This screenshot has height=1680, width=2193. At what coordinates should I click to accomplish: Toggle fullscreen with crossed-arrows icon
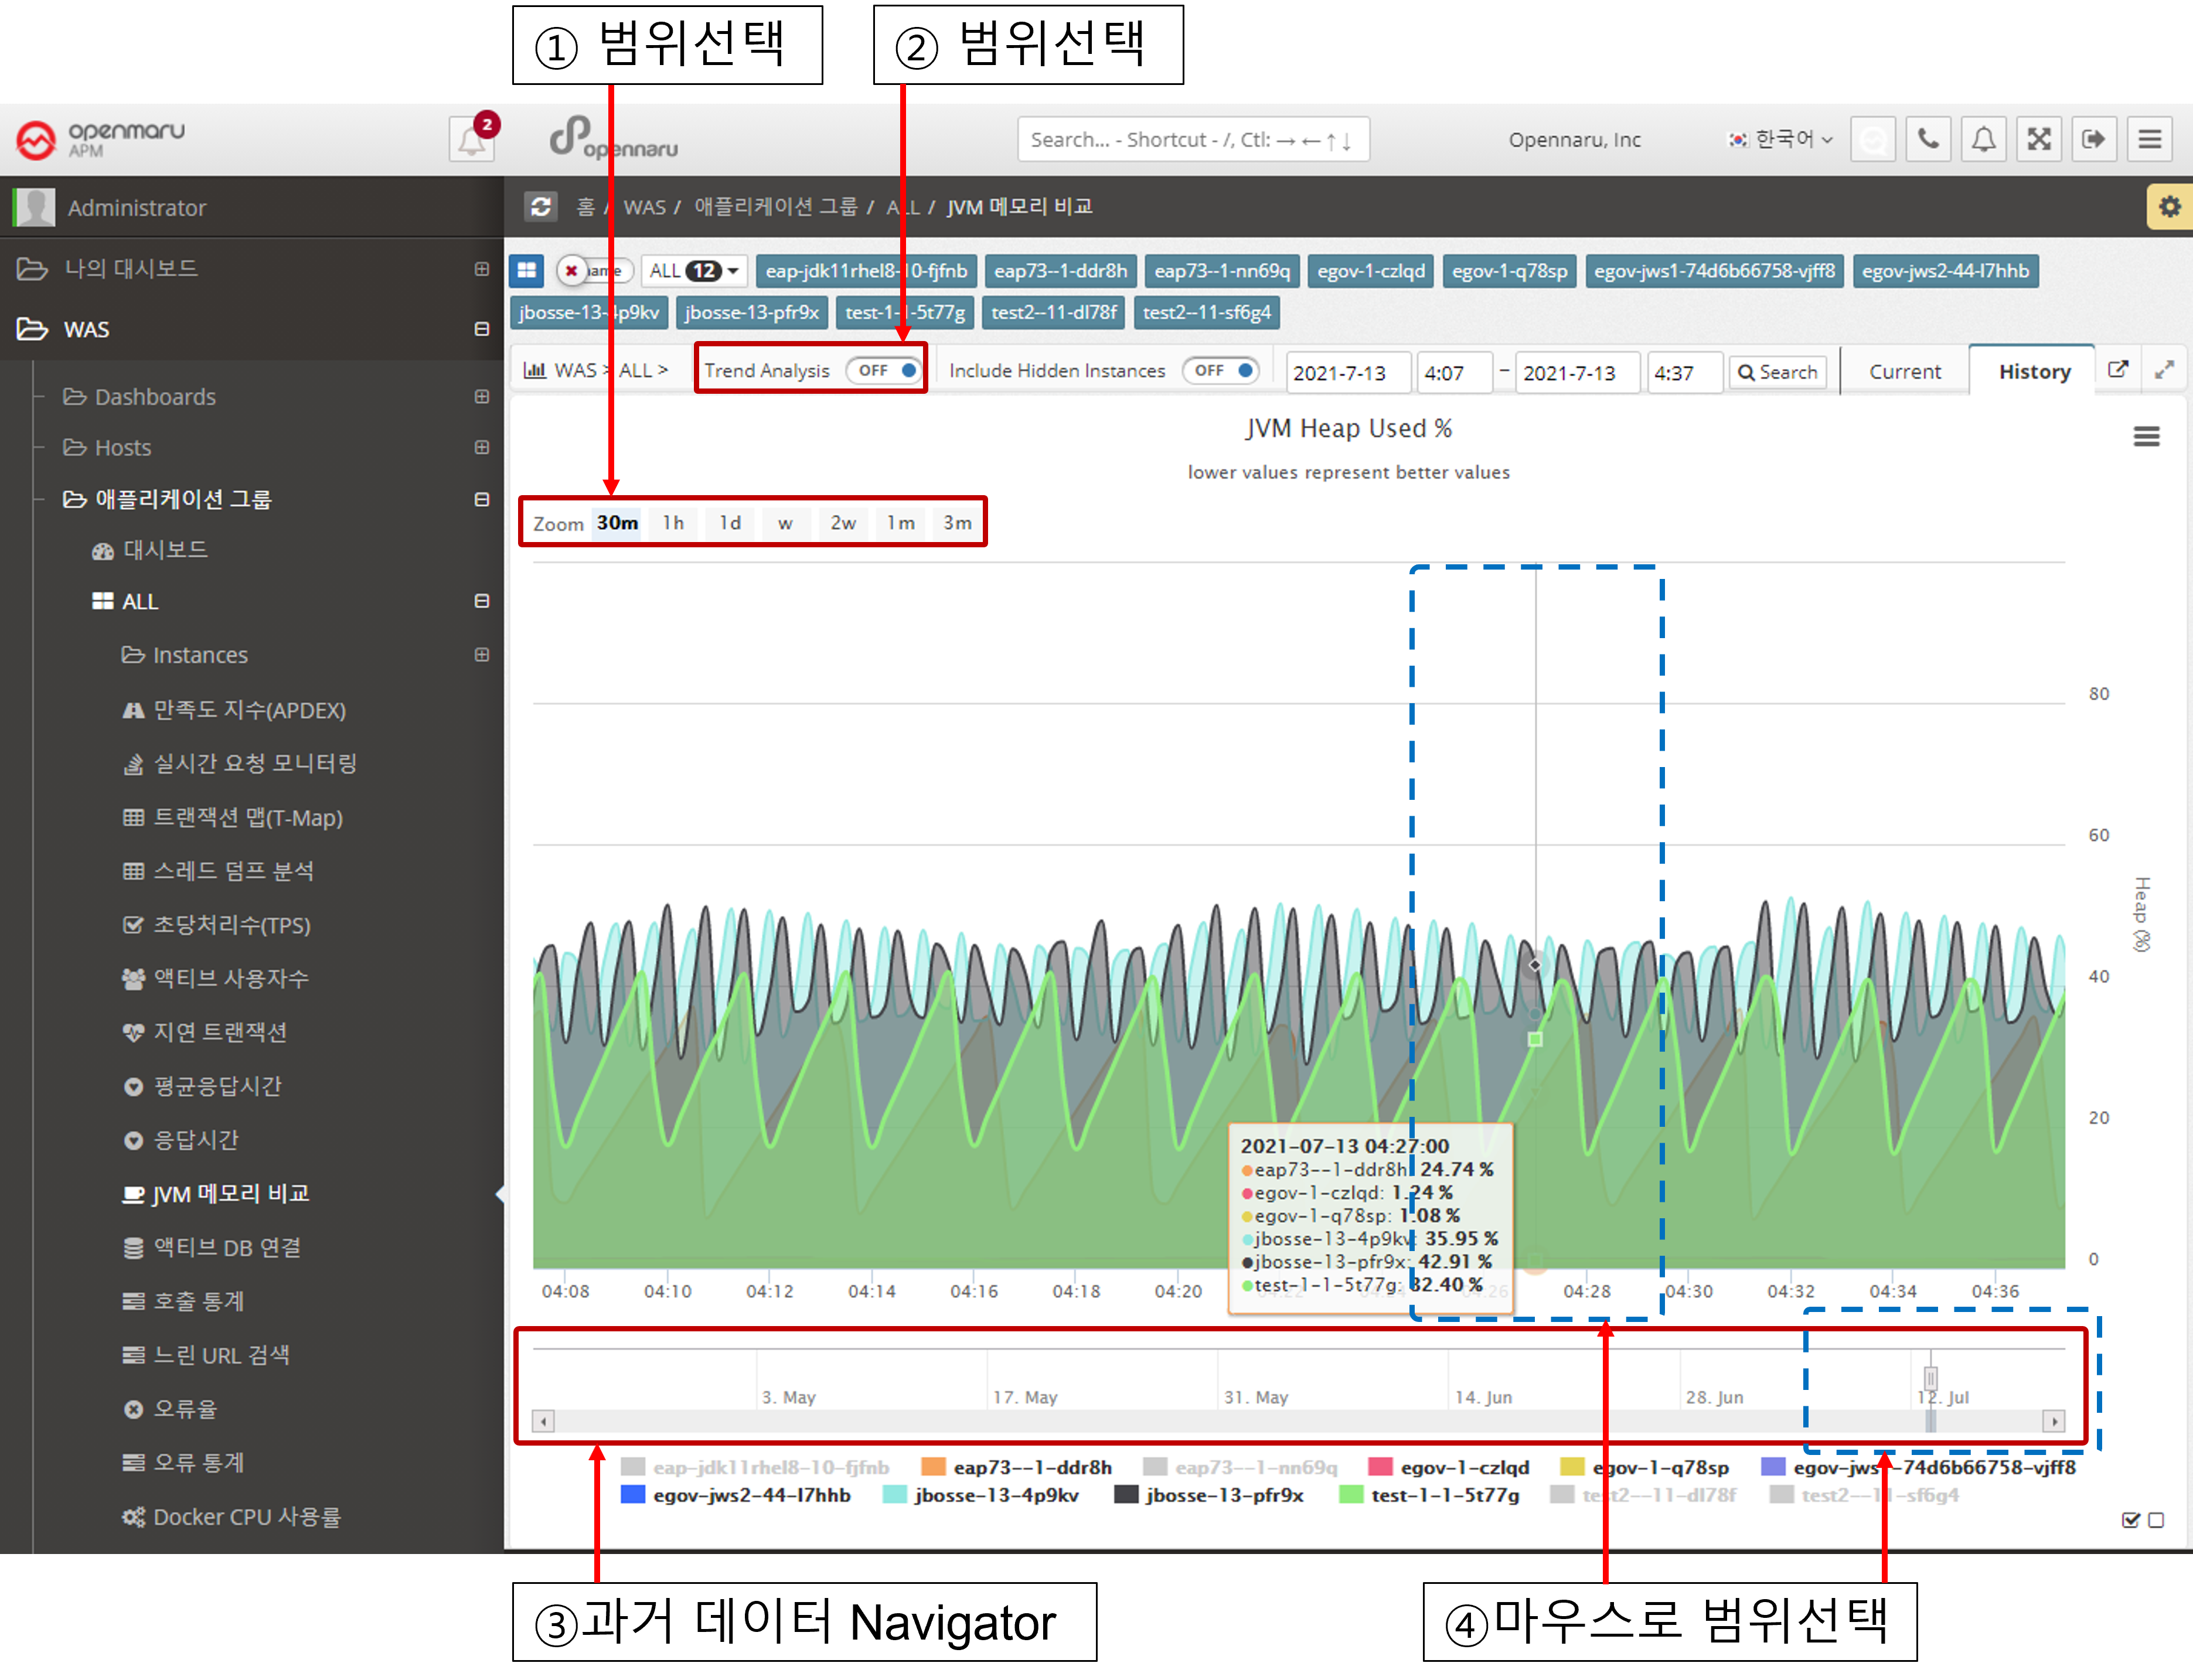coord(2038,139)
